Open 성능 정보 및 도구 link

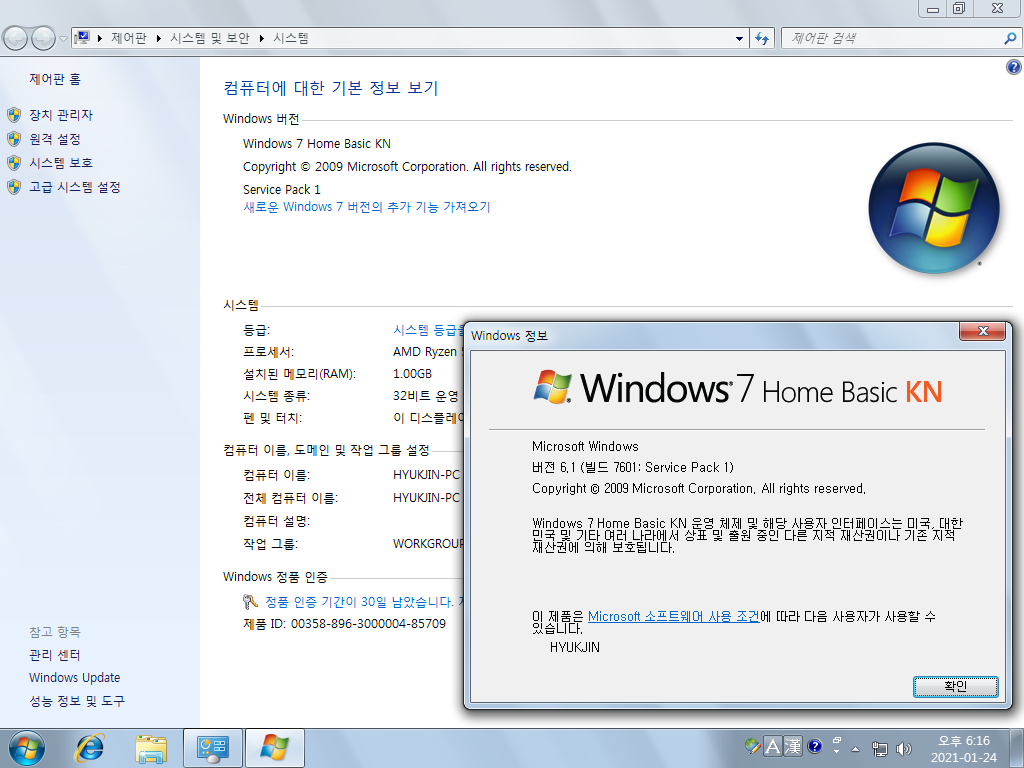coord(76,701)
